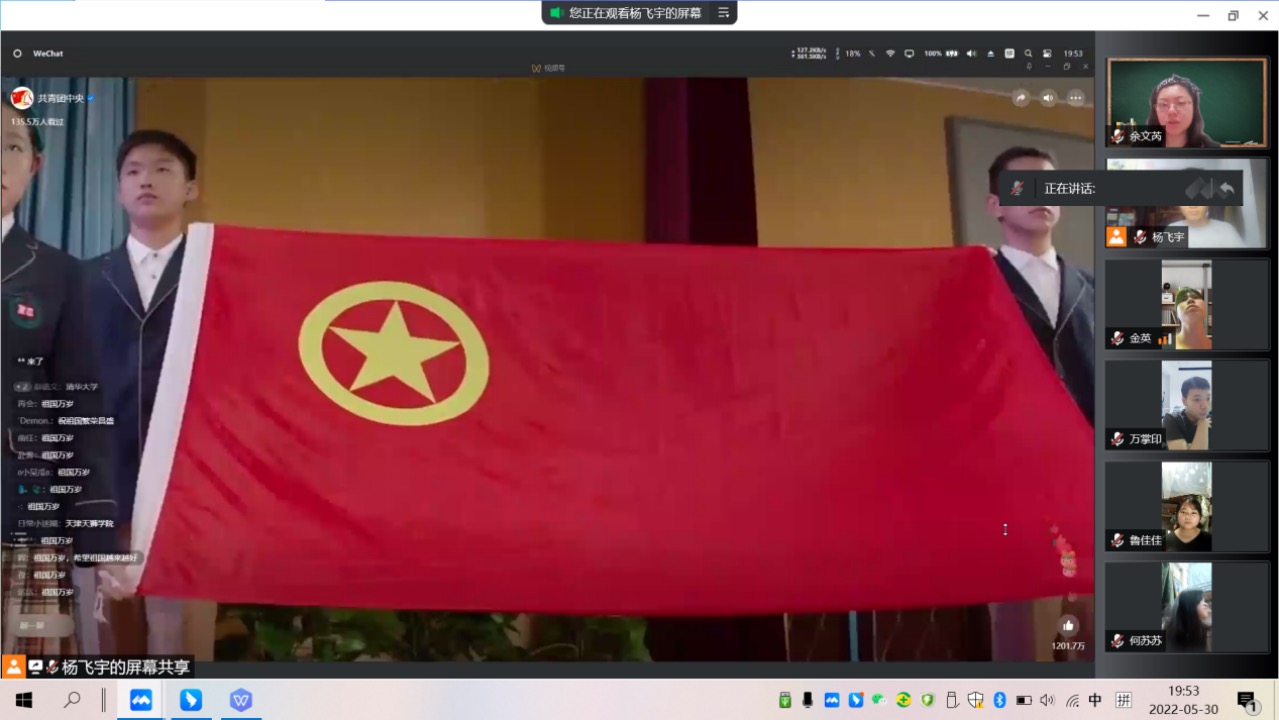Click the WeChat icon in the system tray
The height and width of the screenshot is (720, 1279).
[x=880, y=700]
